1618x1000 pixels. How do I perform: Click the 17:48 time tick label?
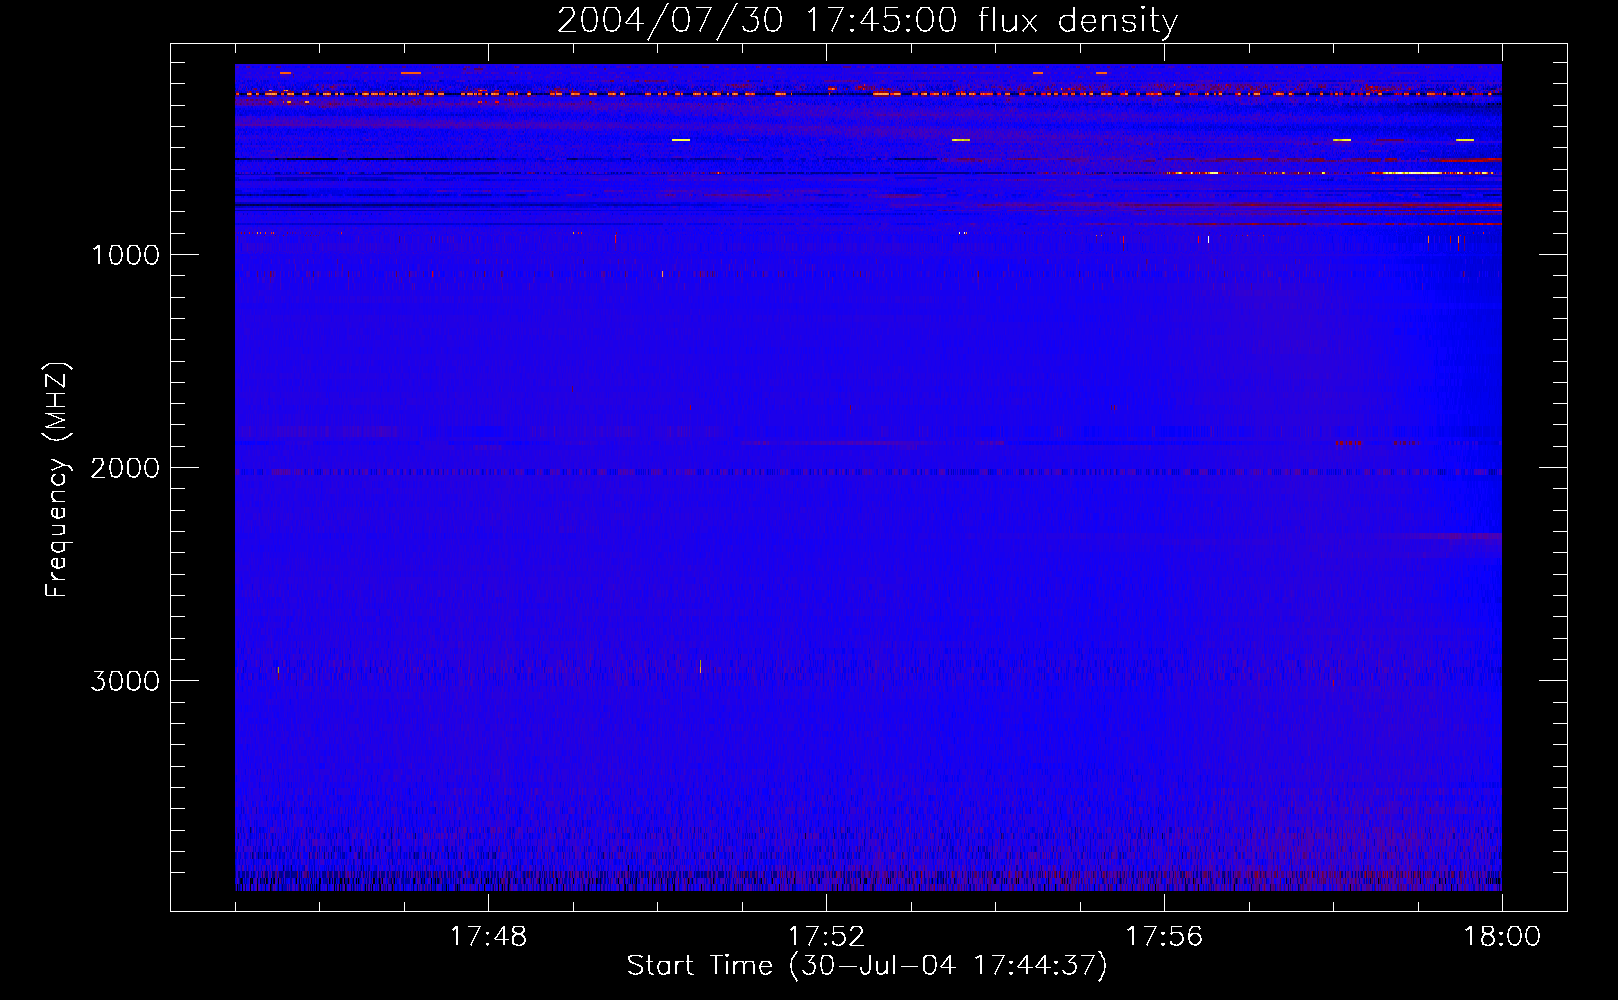tap(488, 937)
